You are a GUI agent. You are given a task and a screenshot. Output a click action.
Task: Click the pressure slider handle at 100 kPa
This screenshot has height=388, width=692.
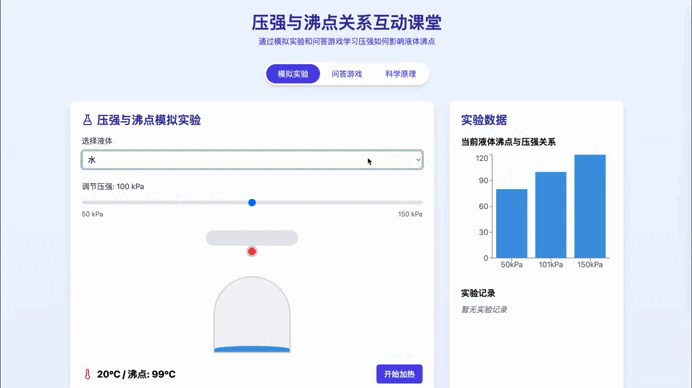[252, 203]
